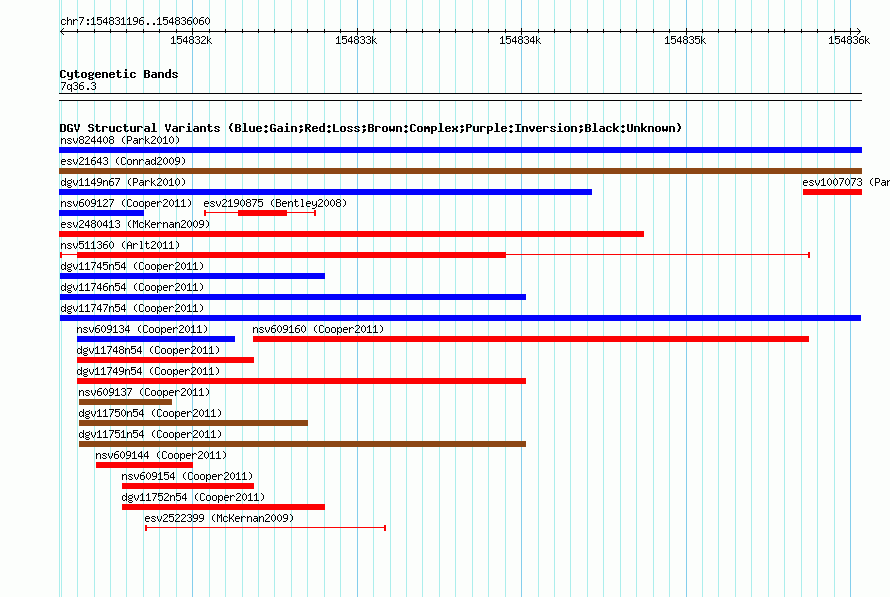Open the dgv11748n54 (Cooper2011) red bar

tap(165, 360)
